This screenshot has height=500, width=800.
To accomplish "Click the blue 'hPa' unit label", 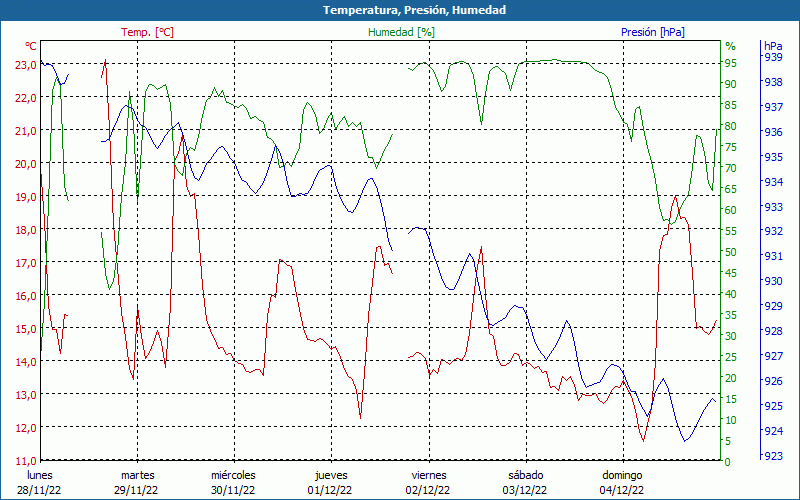I will (x=772, y=45).
